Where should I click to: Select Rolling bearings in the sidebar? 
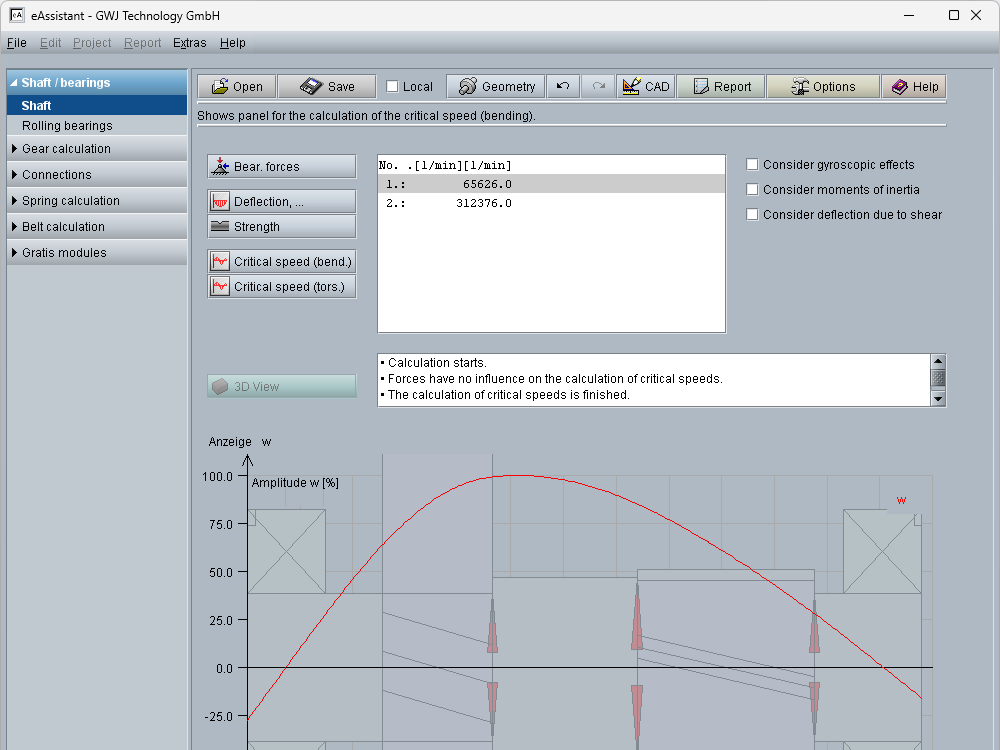pyautogui.click(x=67, y=126)
